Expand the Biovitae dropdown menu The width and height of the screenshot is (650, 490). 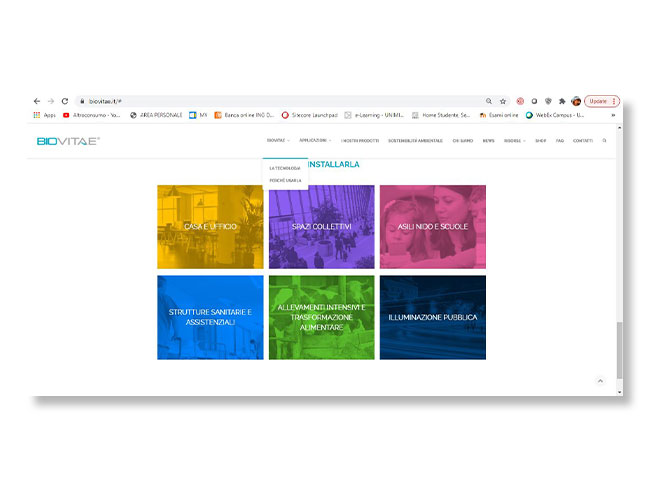(x=278, y=141)
